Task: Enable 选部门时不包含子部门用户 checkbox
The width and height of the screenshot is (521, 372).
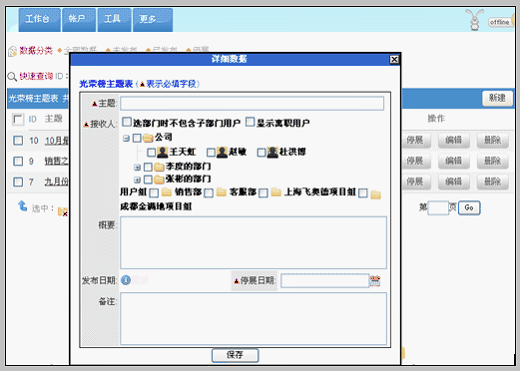Action: pyautogui.click(x=127, y=122)
